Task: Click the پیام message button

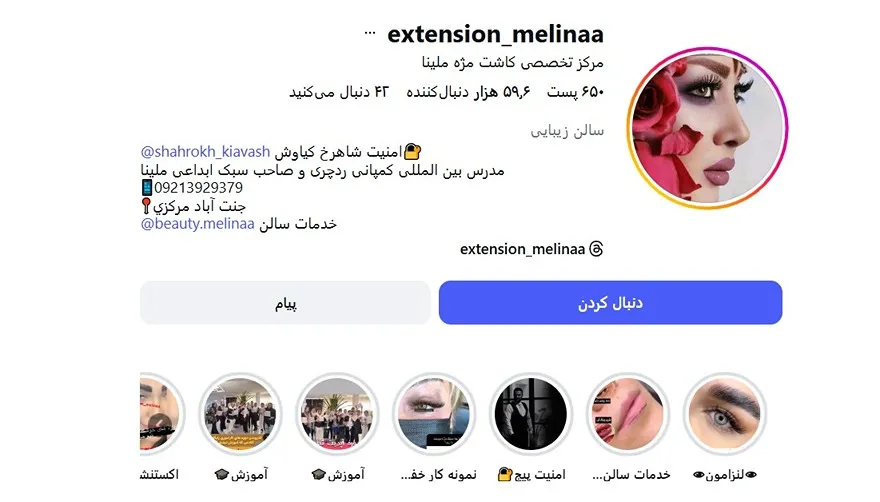Action: click(285, 303)
